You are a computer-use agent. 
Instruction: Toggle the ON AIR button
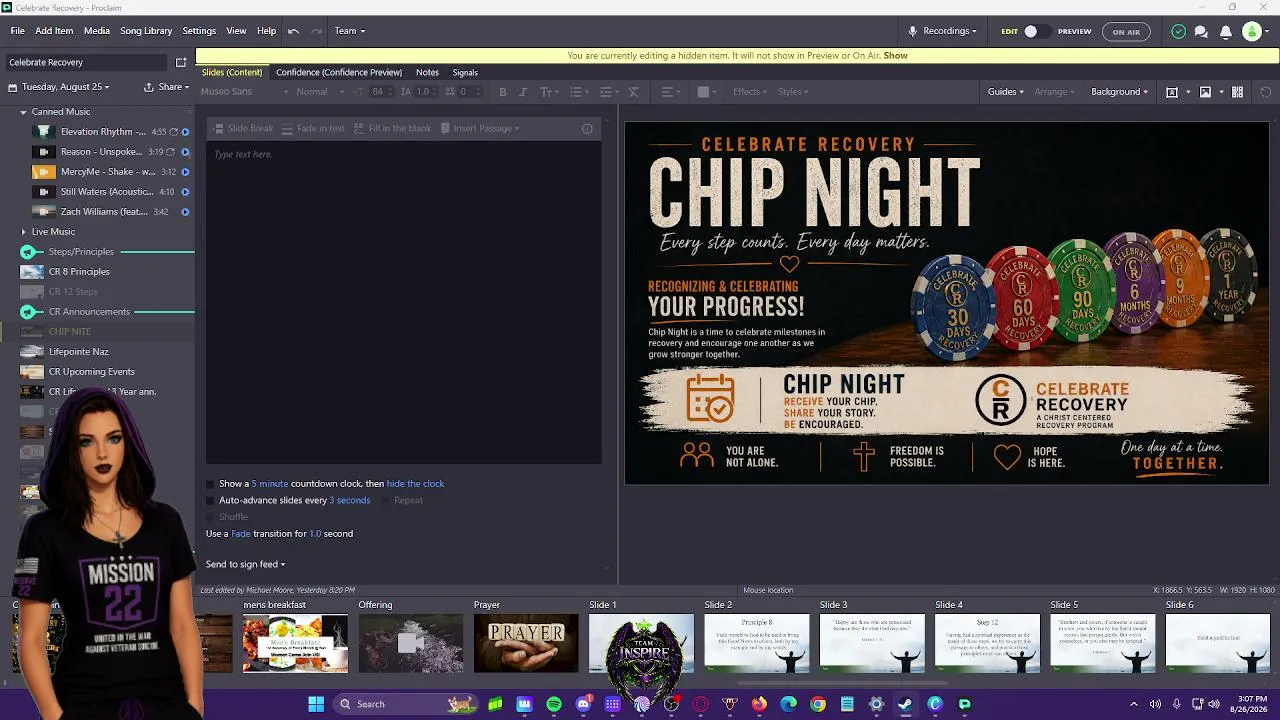tap(1126, 32)
